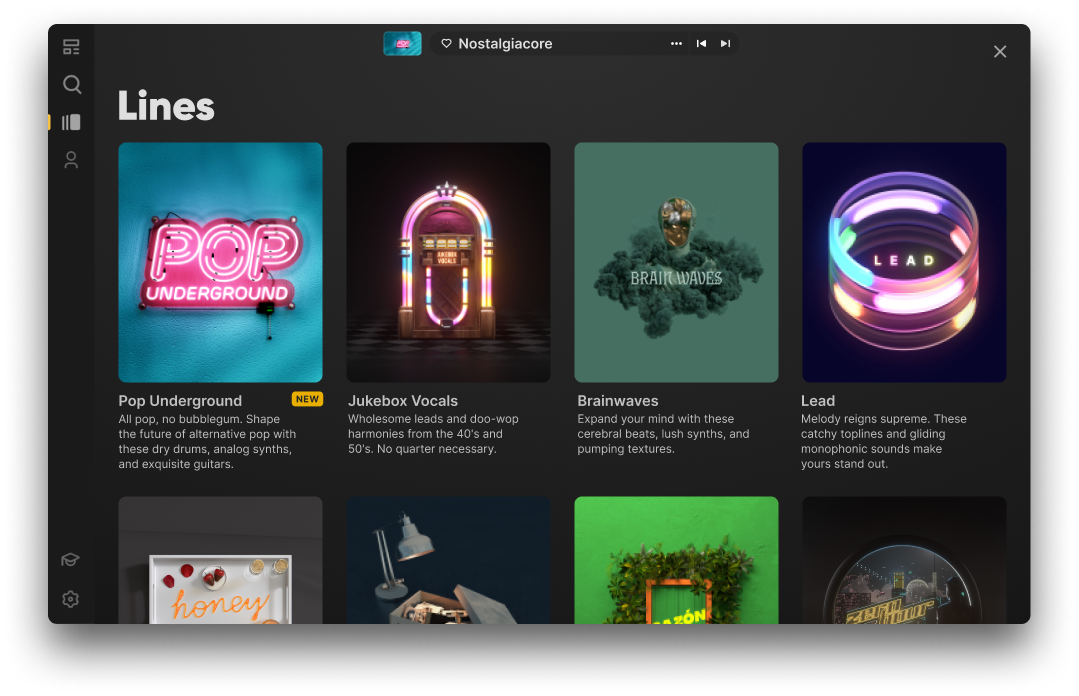Open the search icon in sidebar
Image resolution: width=1079 pixels, height=696 pixels.
pos(72,85)
